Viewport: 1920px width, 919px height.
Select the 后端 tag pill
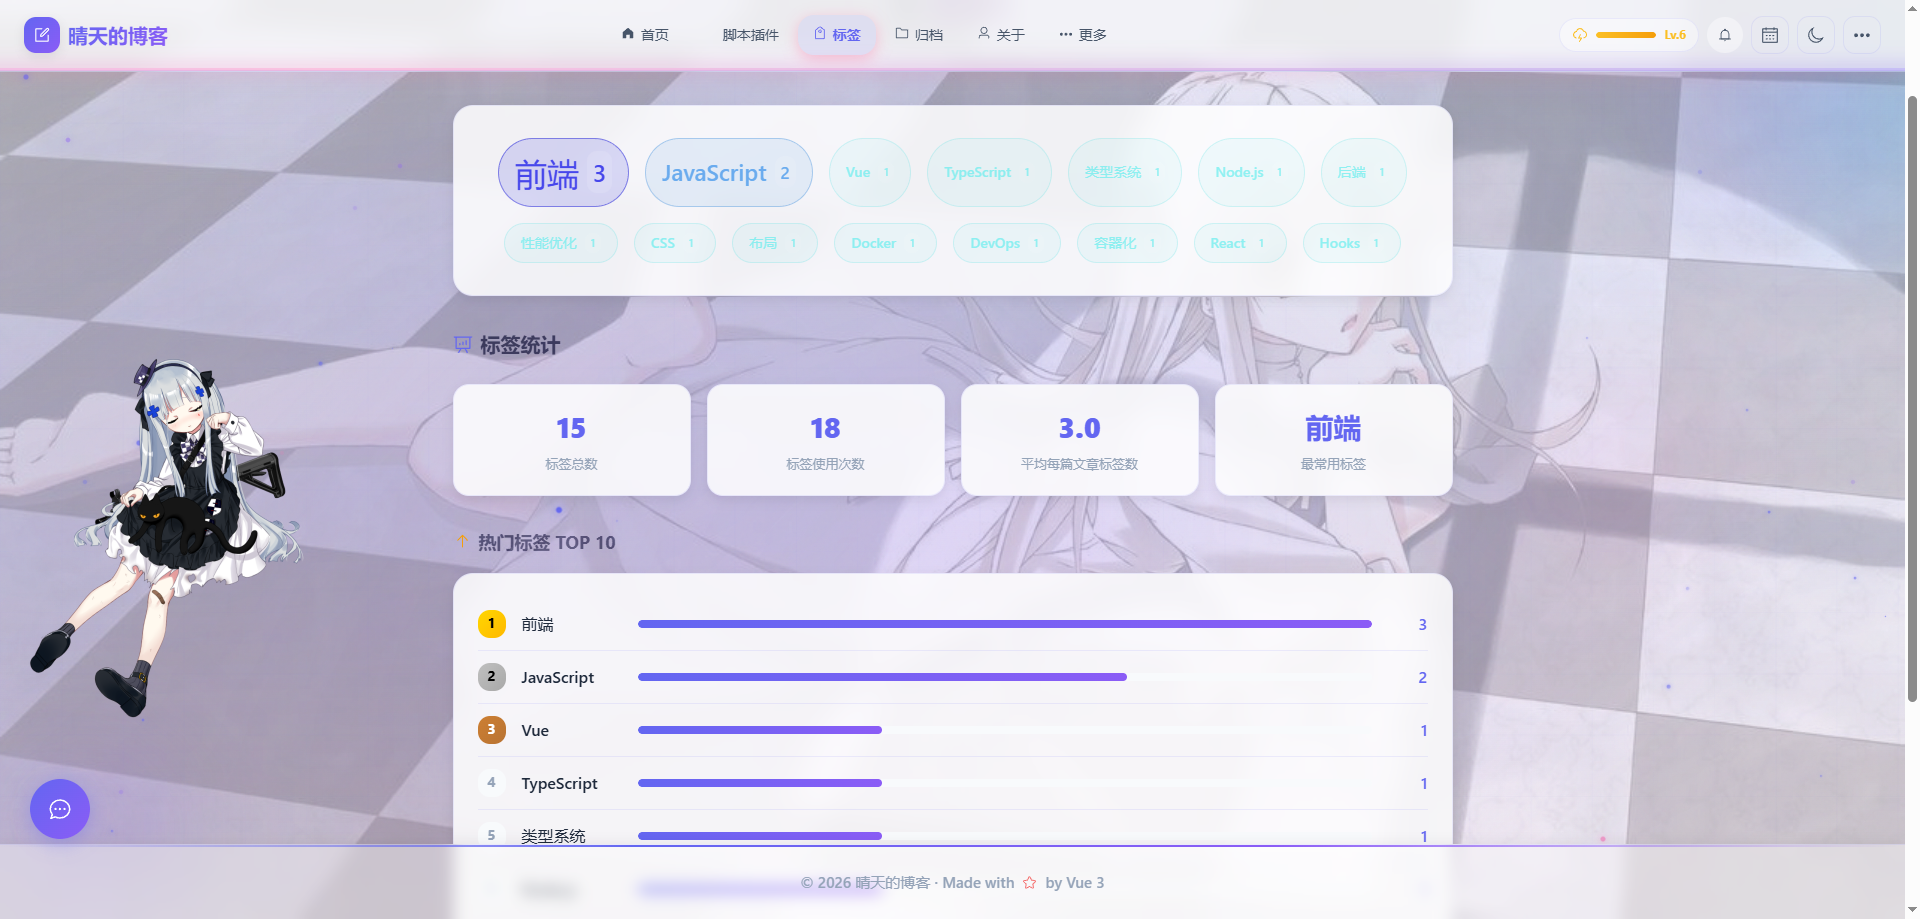[1363, 172]
